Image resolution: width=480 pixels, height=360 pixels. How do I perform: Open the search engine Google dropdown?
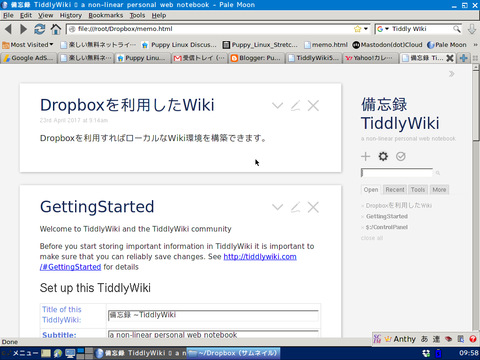click(383, 29)
